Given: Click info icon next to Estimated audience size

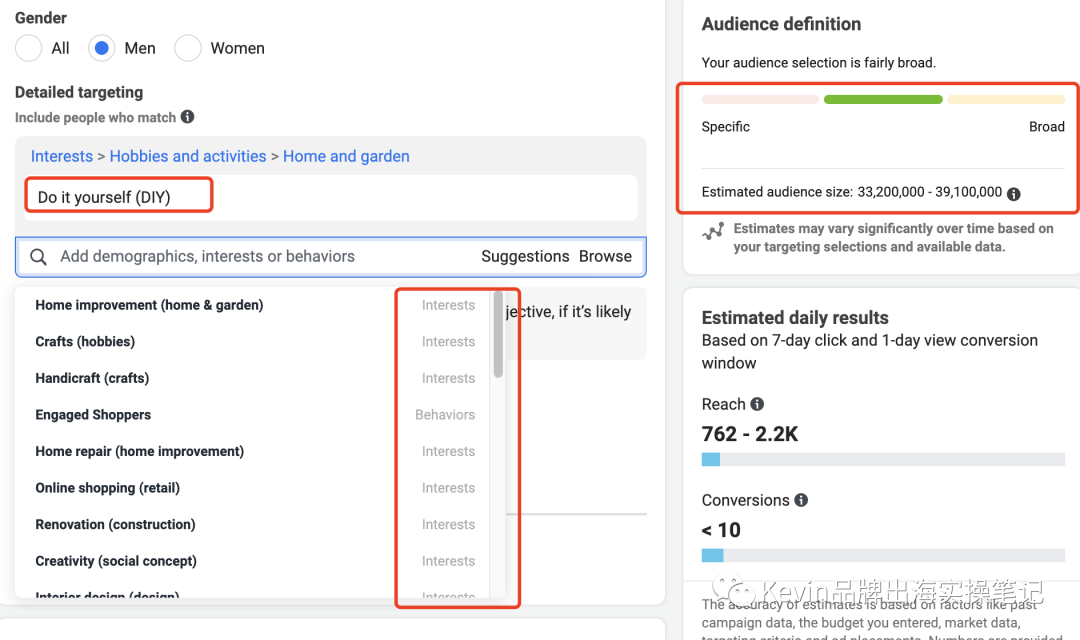Looking at the screenshot, I should 1014,193.
